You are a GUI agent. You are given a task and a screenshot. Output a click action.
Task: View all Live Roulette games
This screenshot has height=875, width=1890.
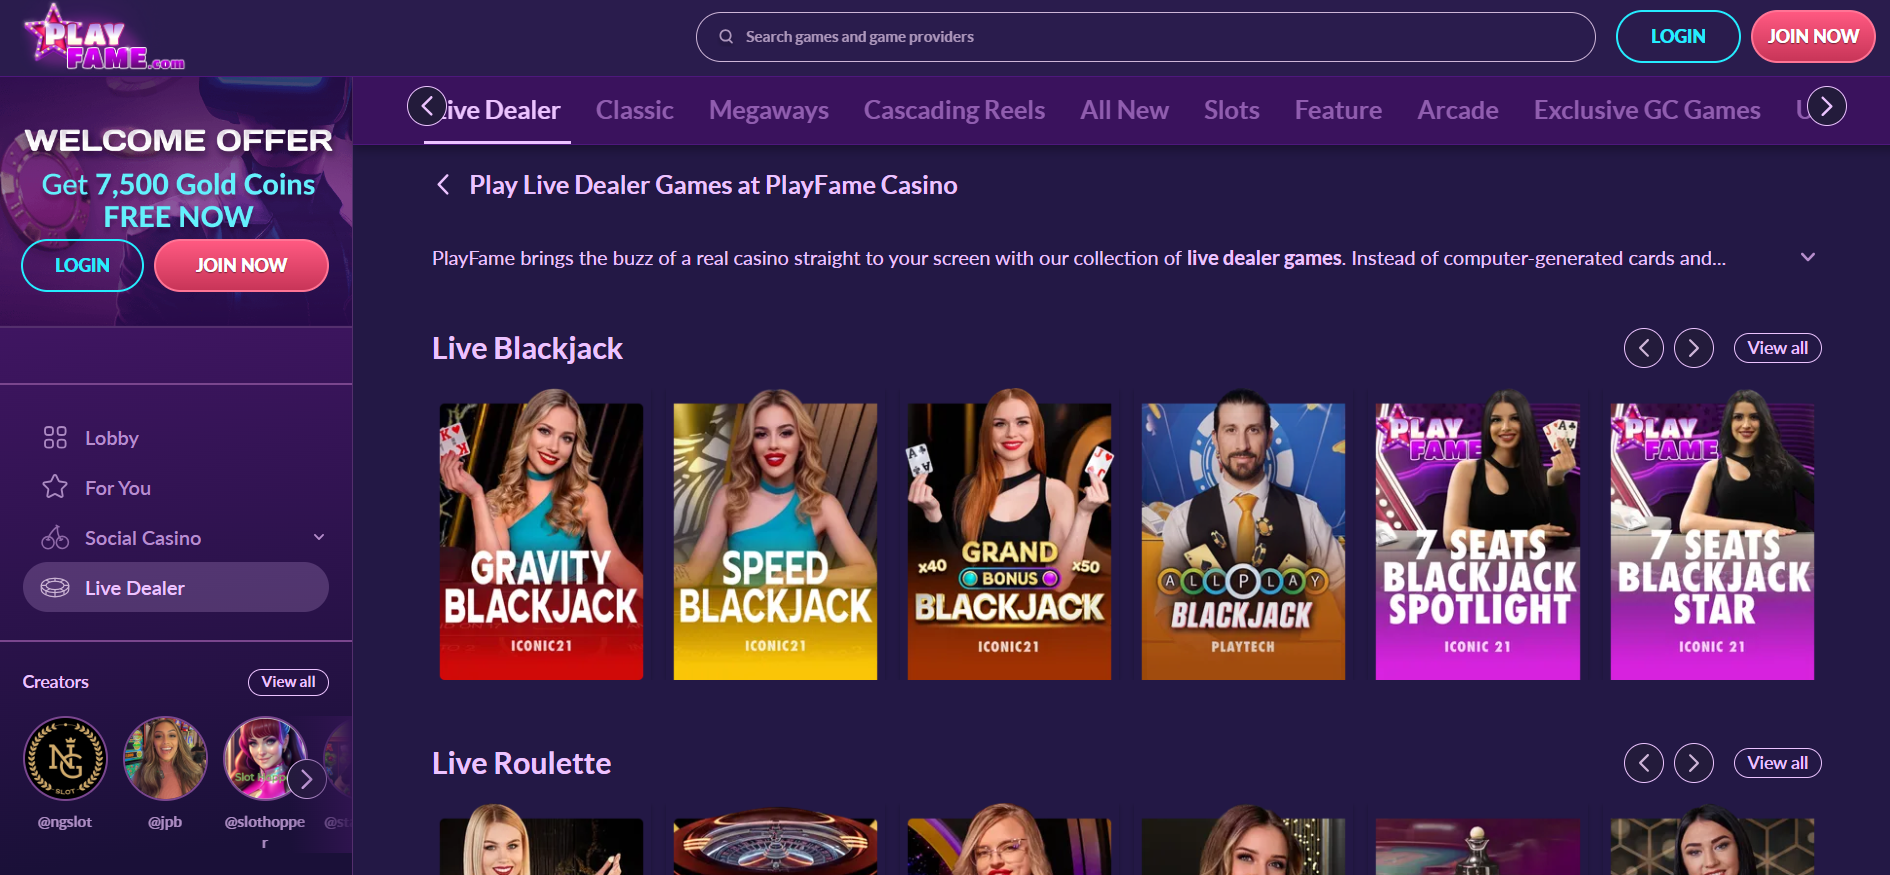1778,763
